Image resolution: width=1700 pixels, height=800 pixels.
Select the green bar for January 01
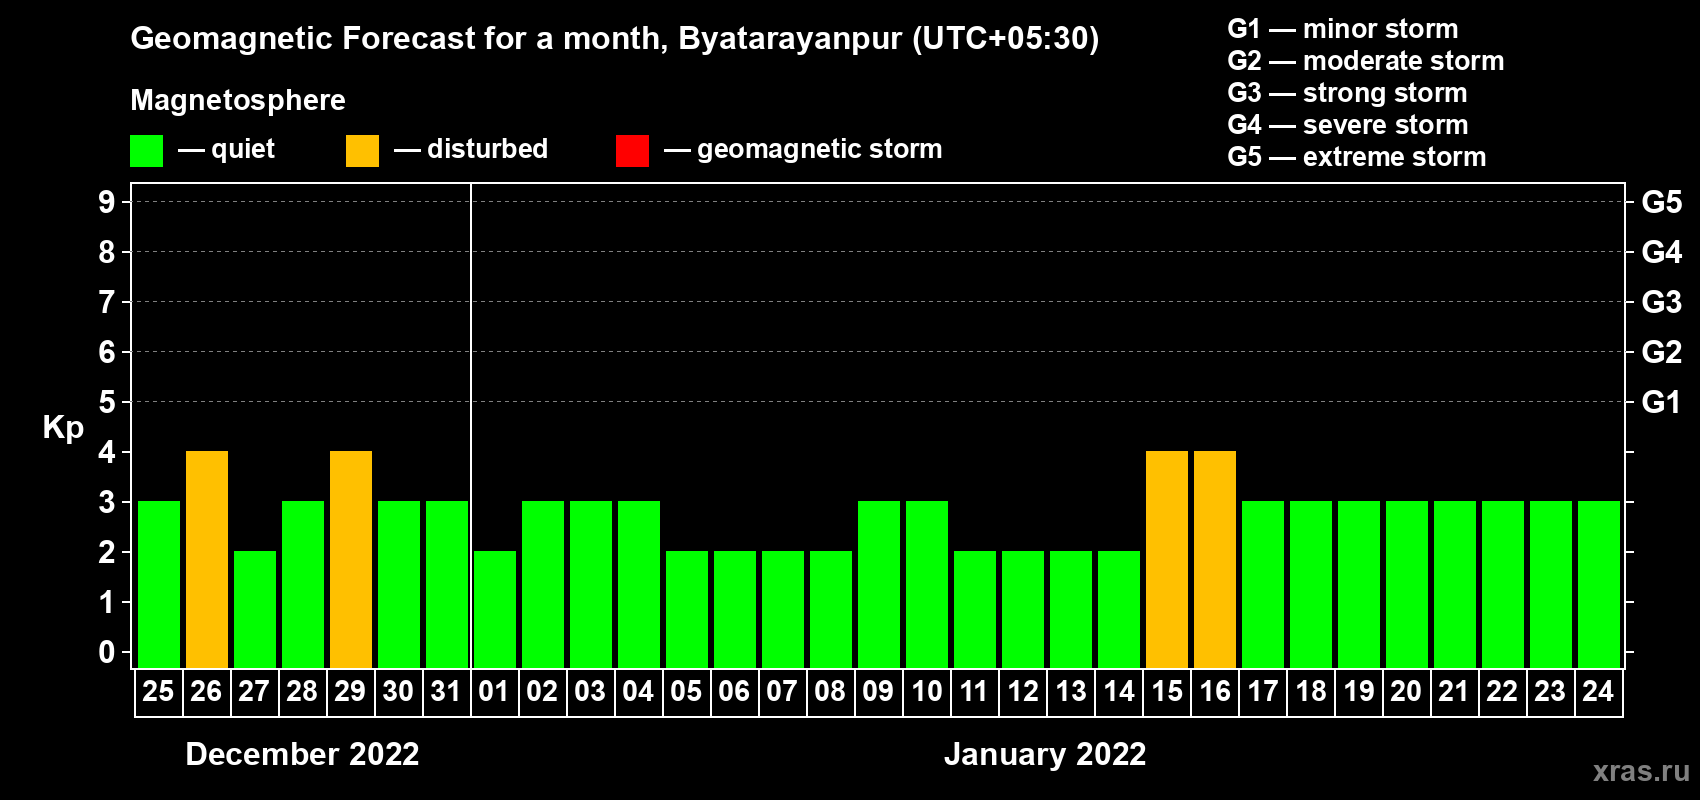[495, 610]
